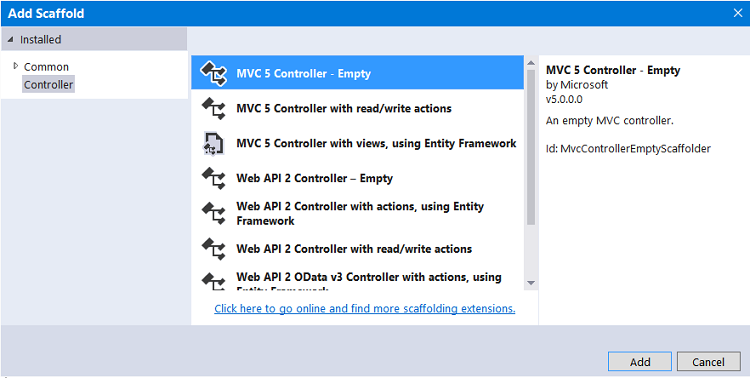Click the icon beside MVC 5 Controller with read/write actions

pos(213,109)
